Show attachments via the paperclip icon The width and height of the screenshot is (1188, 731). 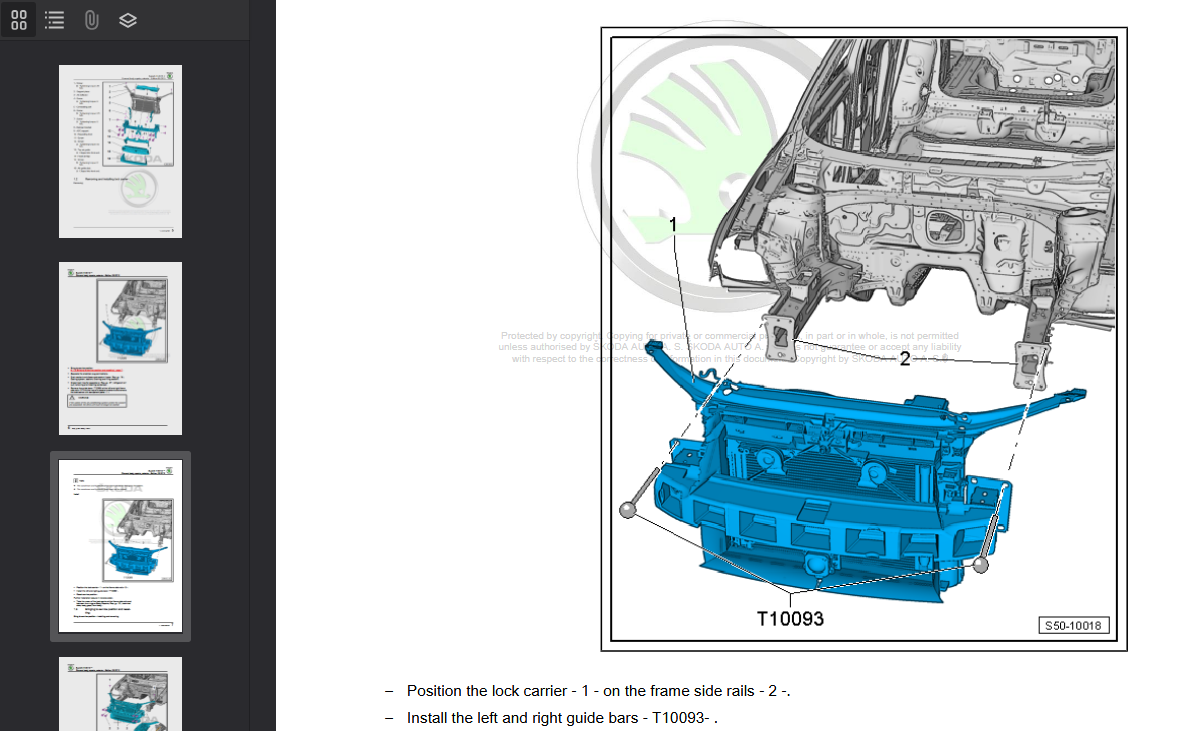coord(91,20)
